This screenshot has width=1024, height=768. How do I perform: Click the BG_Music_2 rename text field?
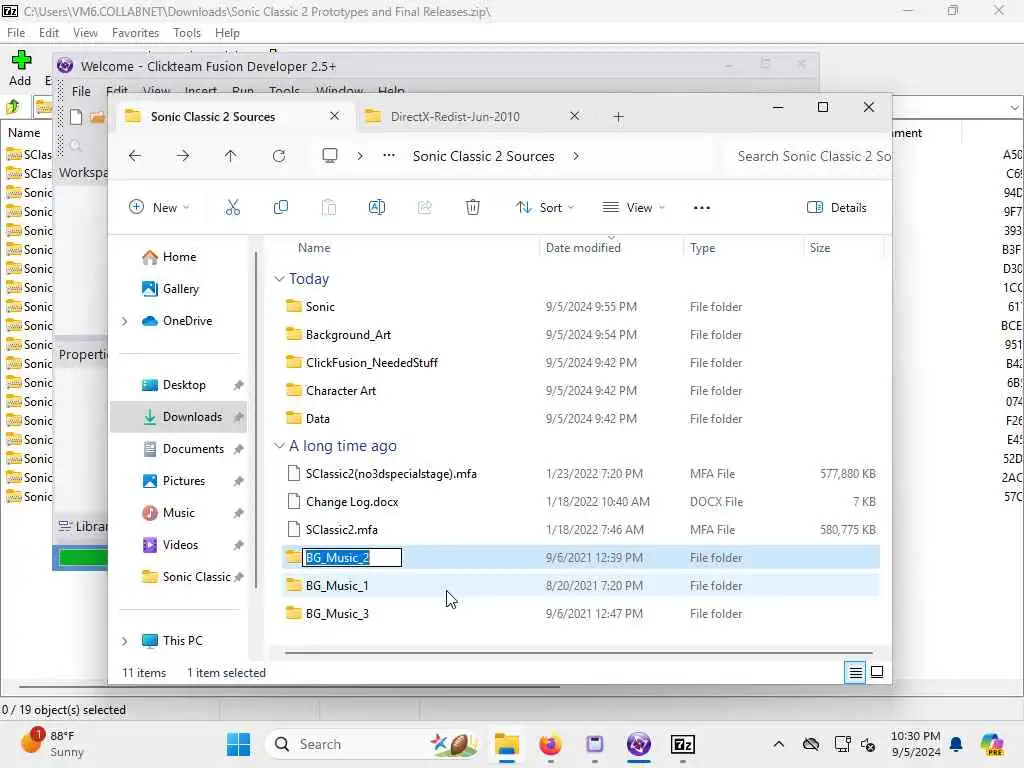(x=352, y=557)
